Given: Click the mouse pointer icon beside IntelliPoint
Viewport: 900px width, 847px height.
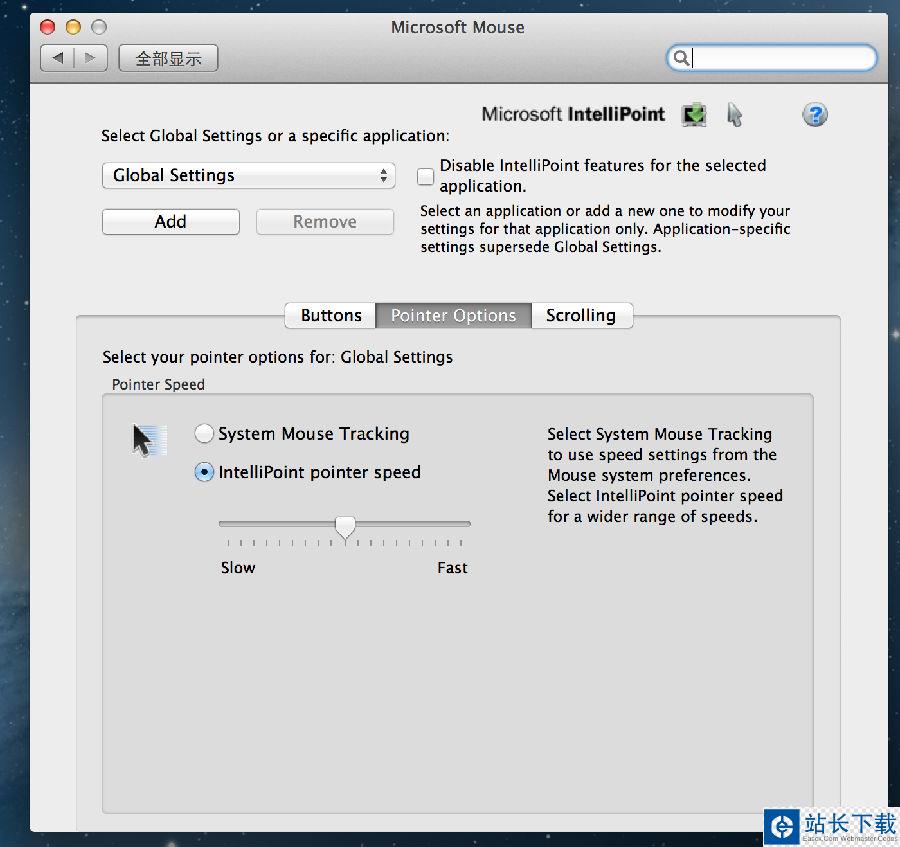Looking at the screenshot, I should coord(735,115).
